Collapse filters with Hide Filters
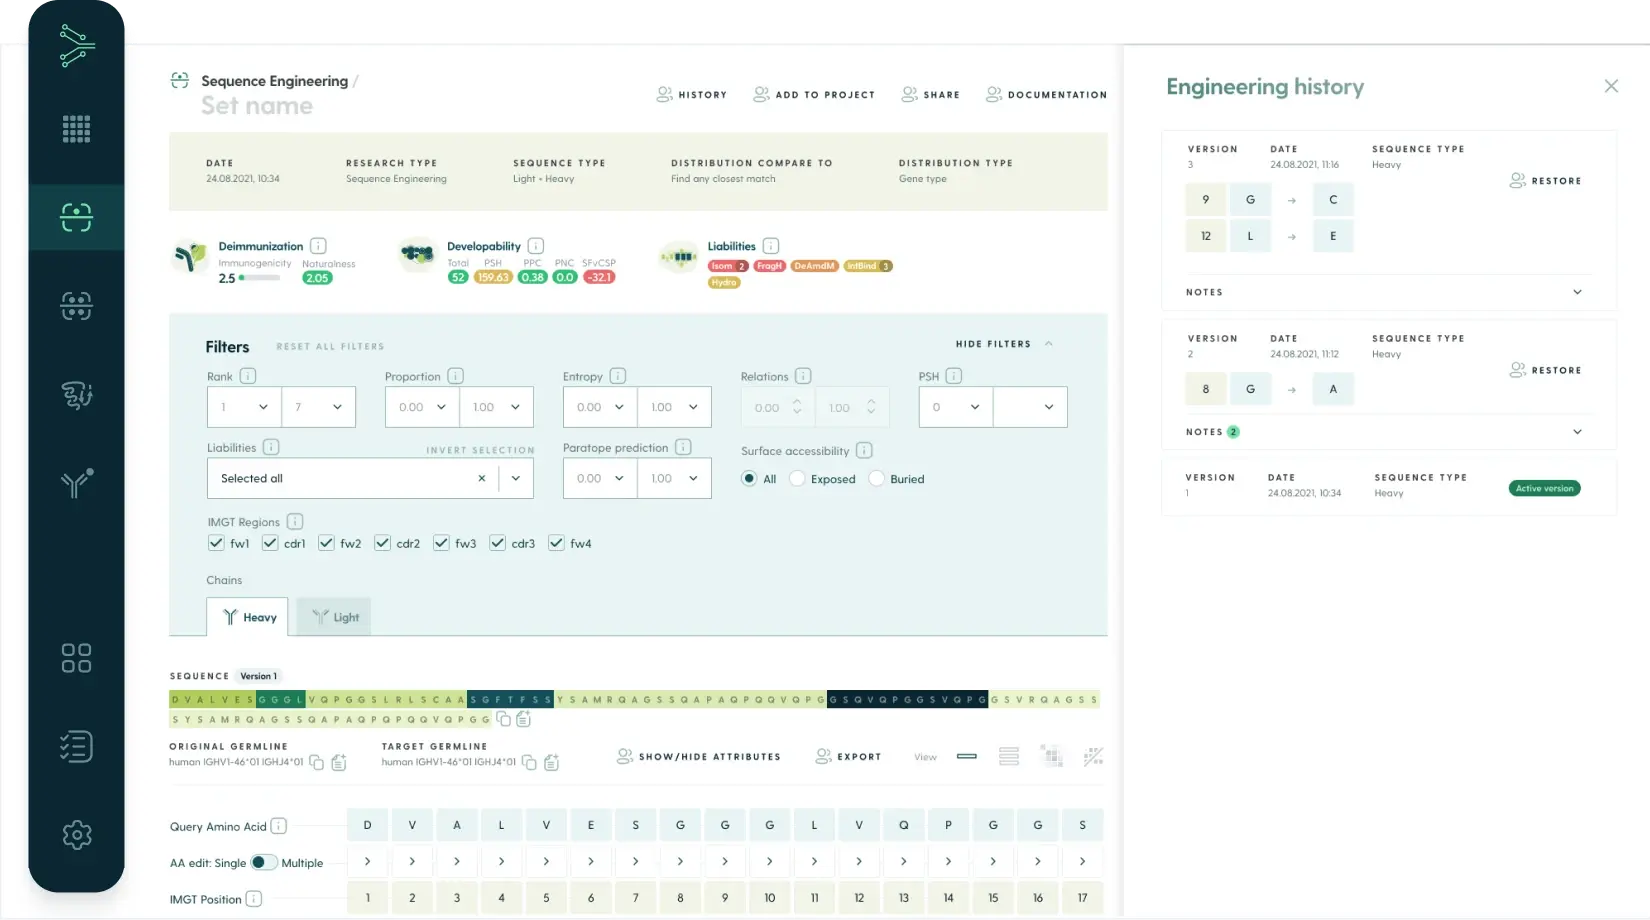1650x920 pixels. [x=1003, y=344]
